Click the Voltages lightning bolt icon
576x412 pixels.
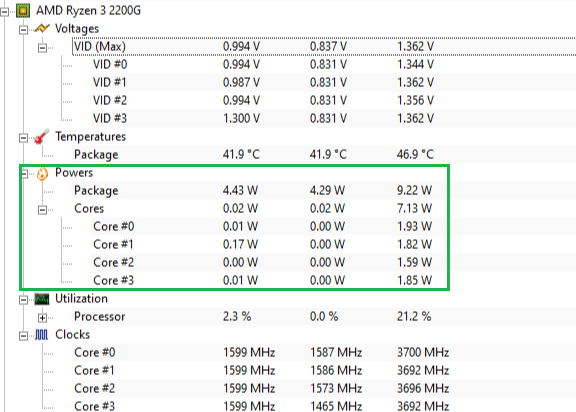(42, 28)
